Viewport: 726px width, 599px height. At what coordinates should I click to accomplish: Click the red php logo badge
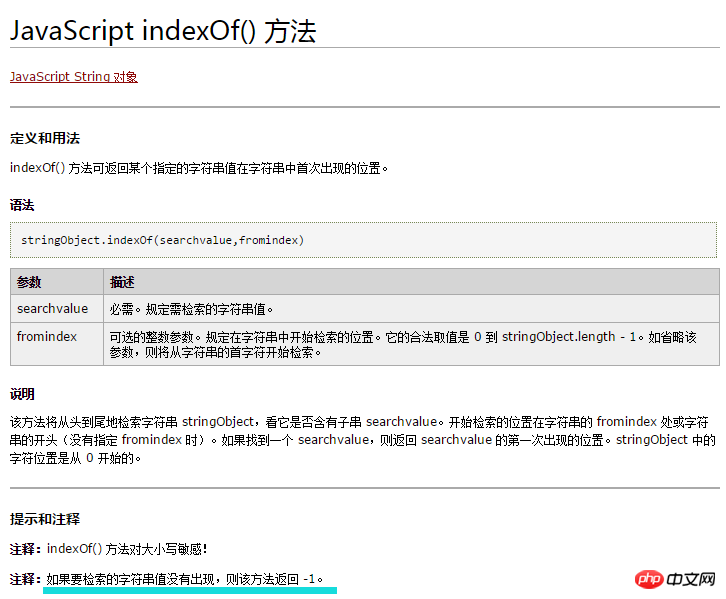click(x=649, y=579)
